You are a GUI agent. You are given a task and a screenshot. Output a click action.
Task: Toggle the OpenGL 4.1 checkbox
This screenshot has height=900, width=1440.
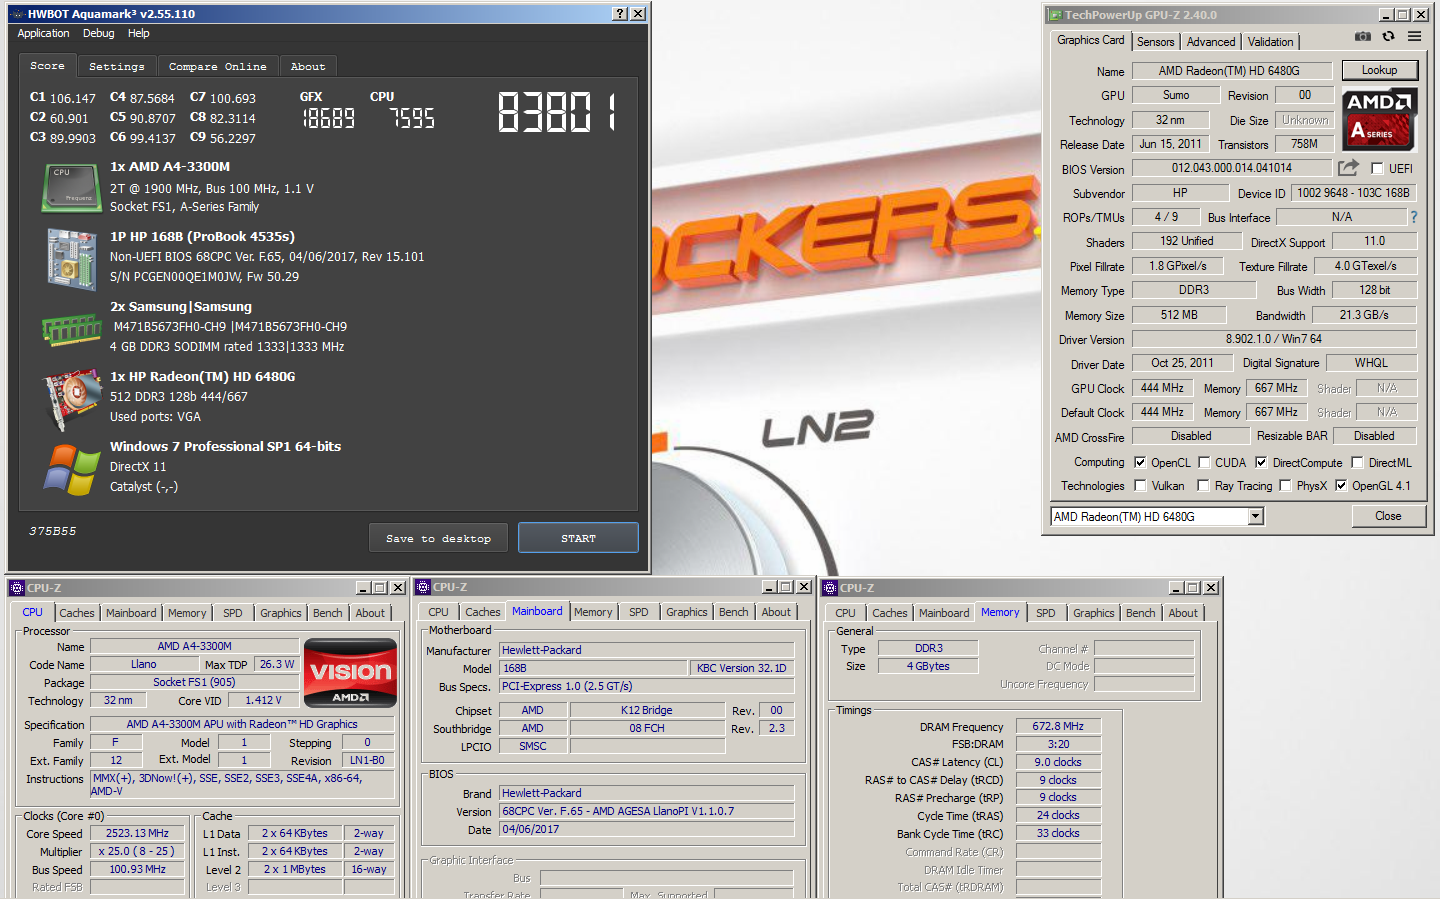1341,485
